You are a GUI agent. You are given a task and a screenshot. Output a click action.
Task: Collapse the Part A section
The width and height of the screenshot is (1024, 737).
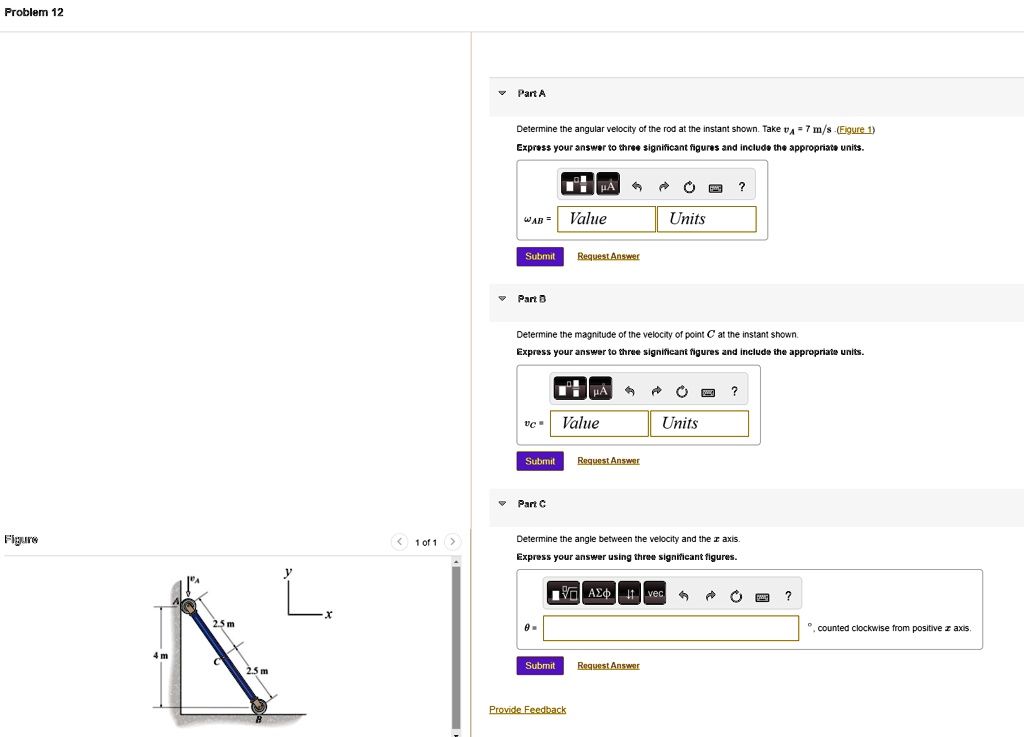pos(502,93)
